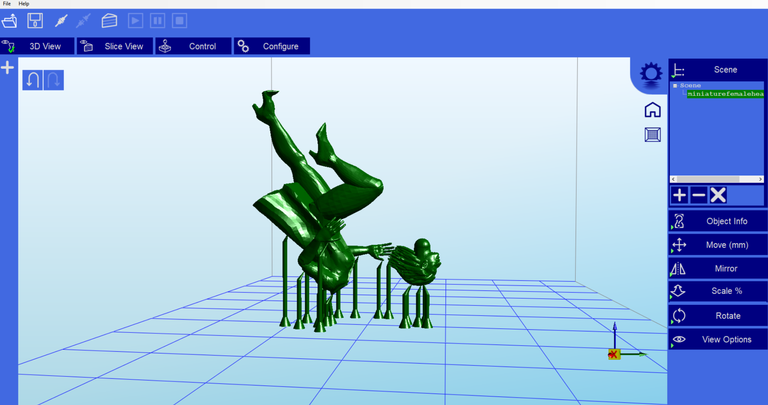The width and height of the screenshot is (768, 405).
Task: Undo the last action
Action: [x=32, y=80]
